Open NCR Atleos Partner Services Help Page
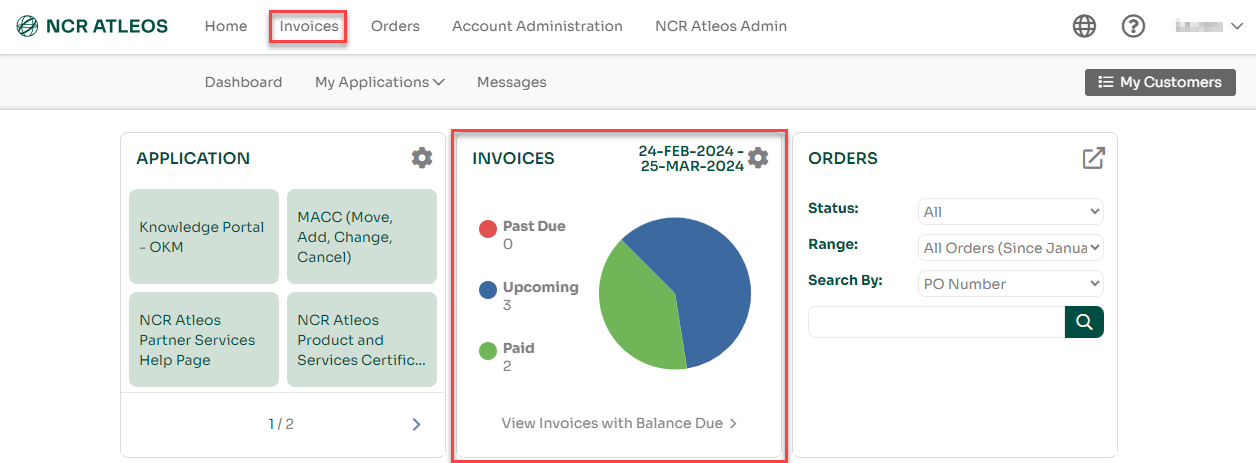Screen dimensions: 1256x463 [x=204, y=340]
